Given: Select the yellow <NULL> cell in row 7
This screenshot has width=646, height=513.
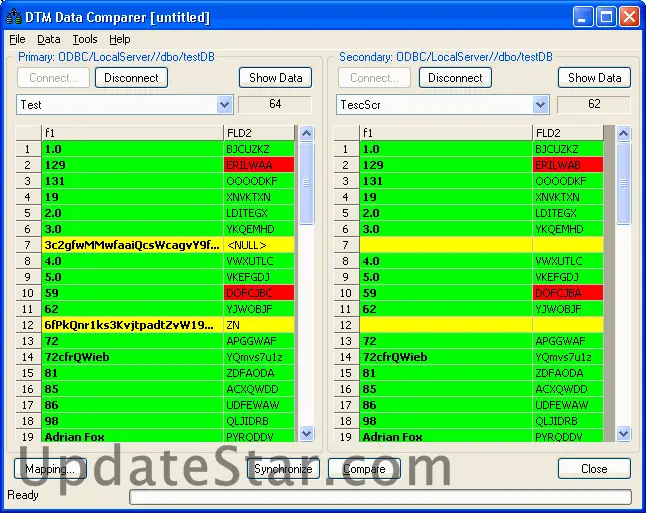Looking at the screenshot, I should [x=259, y=245].
